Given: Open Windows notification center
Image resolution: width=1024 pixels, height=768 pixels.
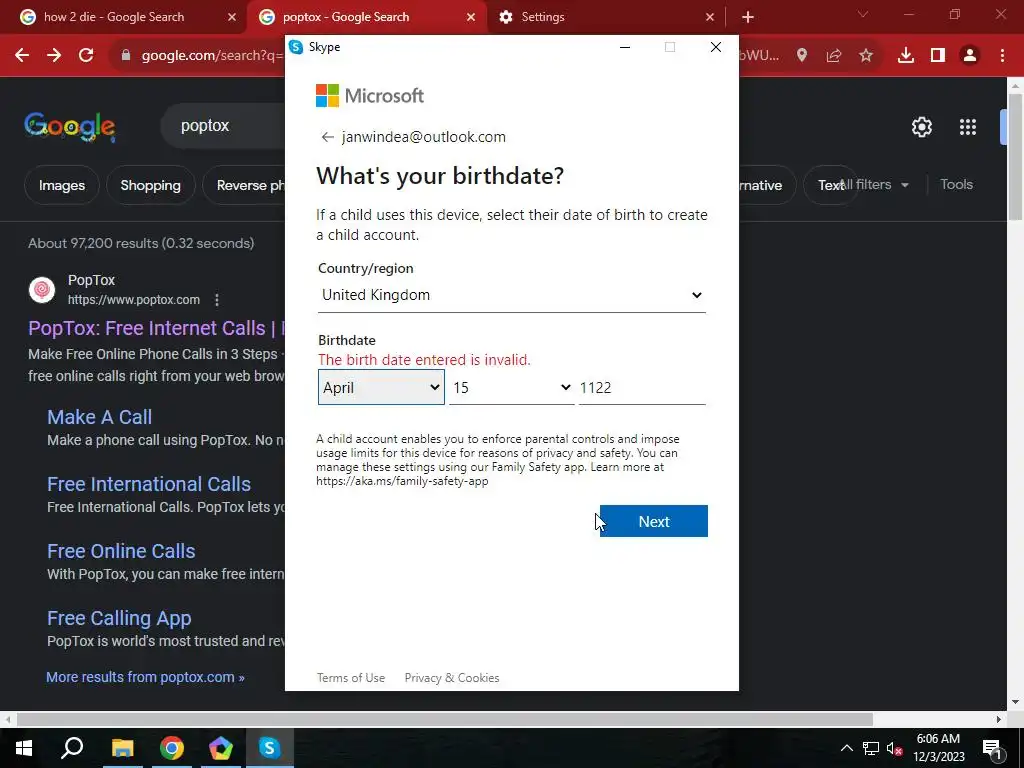Looking at the screenshot, I should coord(992,748).
